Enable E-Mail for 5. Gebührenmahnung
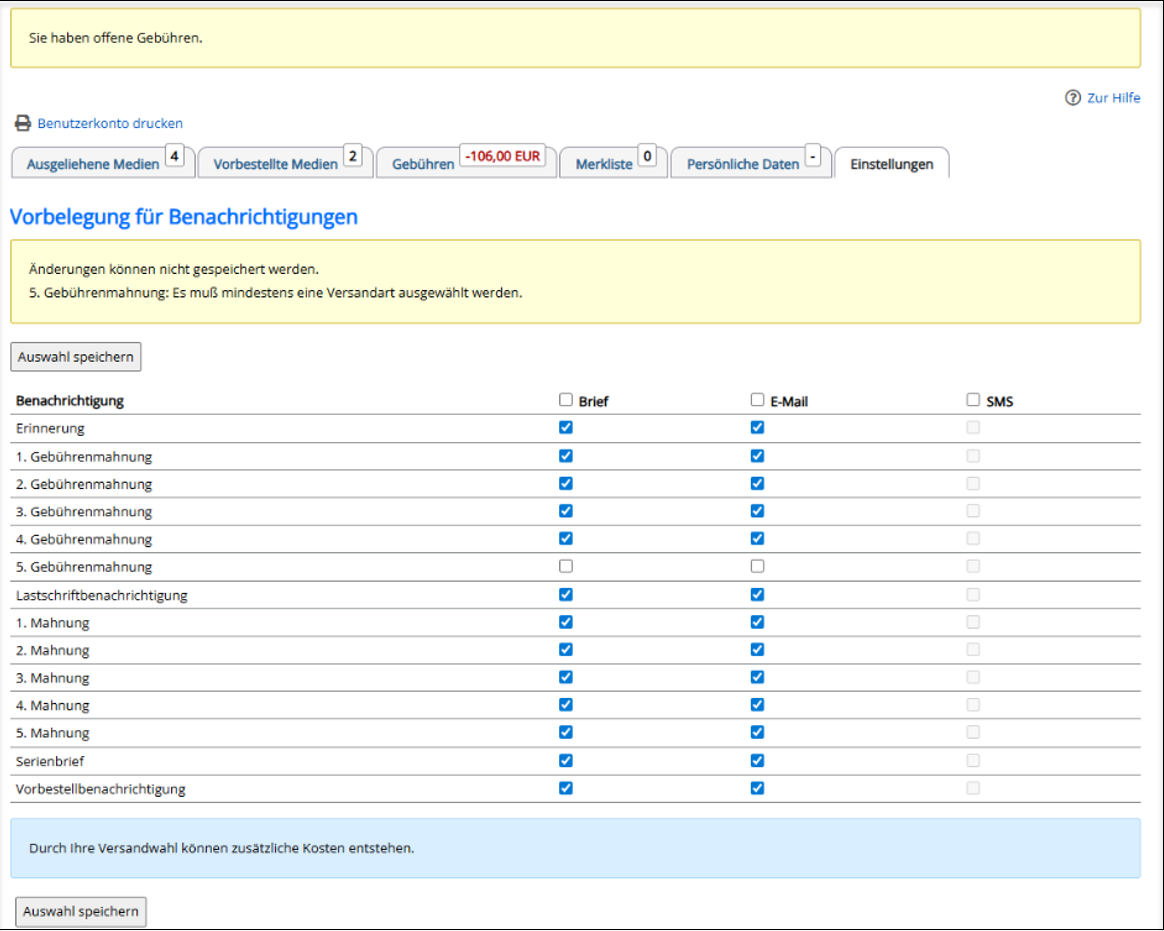The image size is (1164, 931). (757, 567)
